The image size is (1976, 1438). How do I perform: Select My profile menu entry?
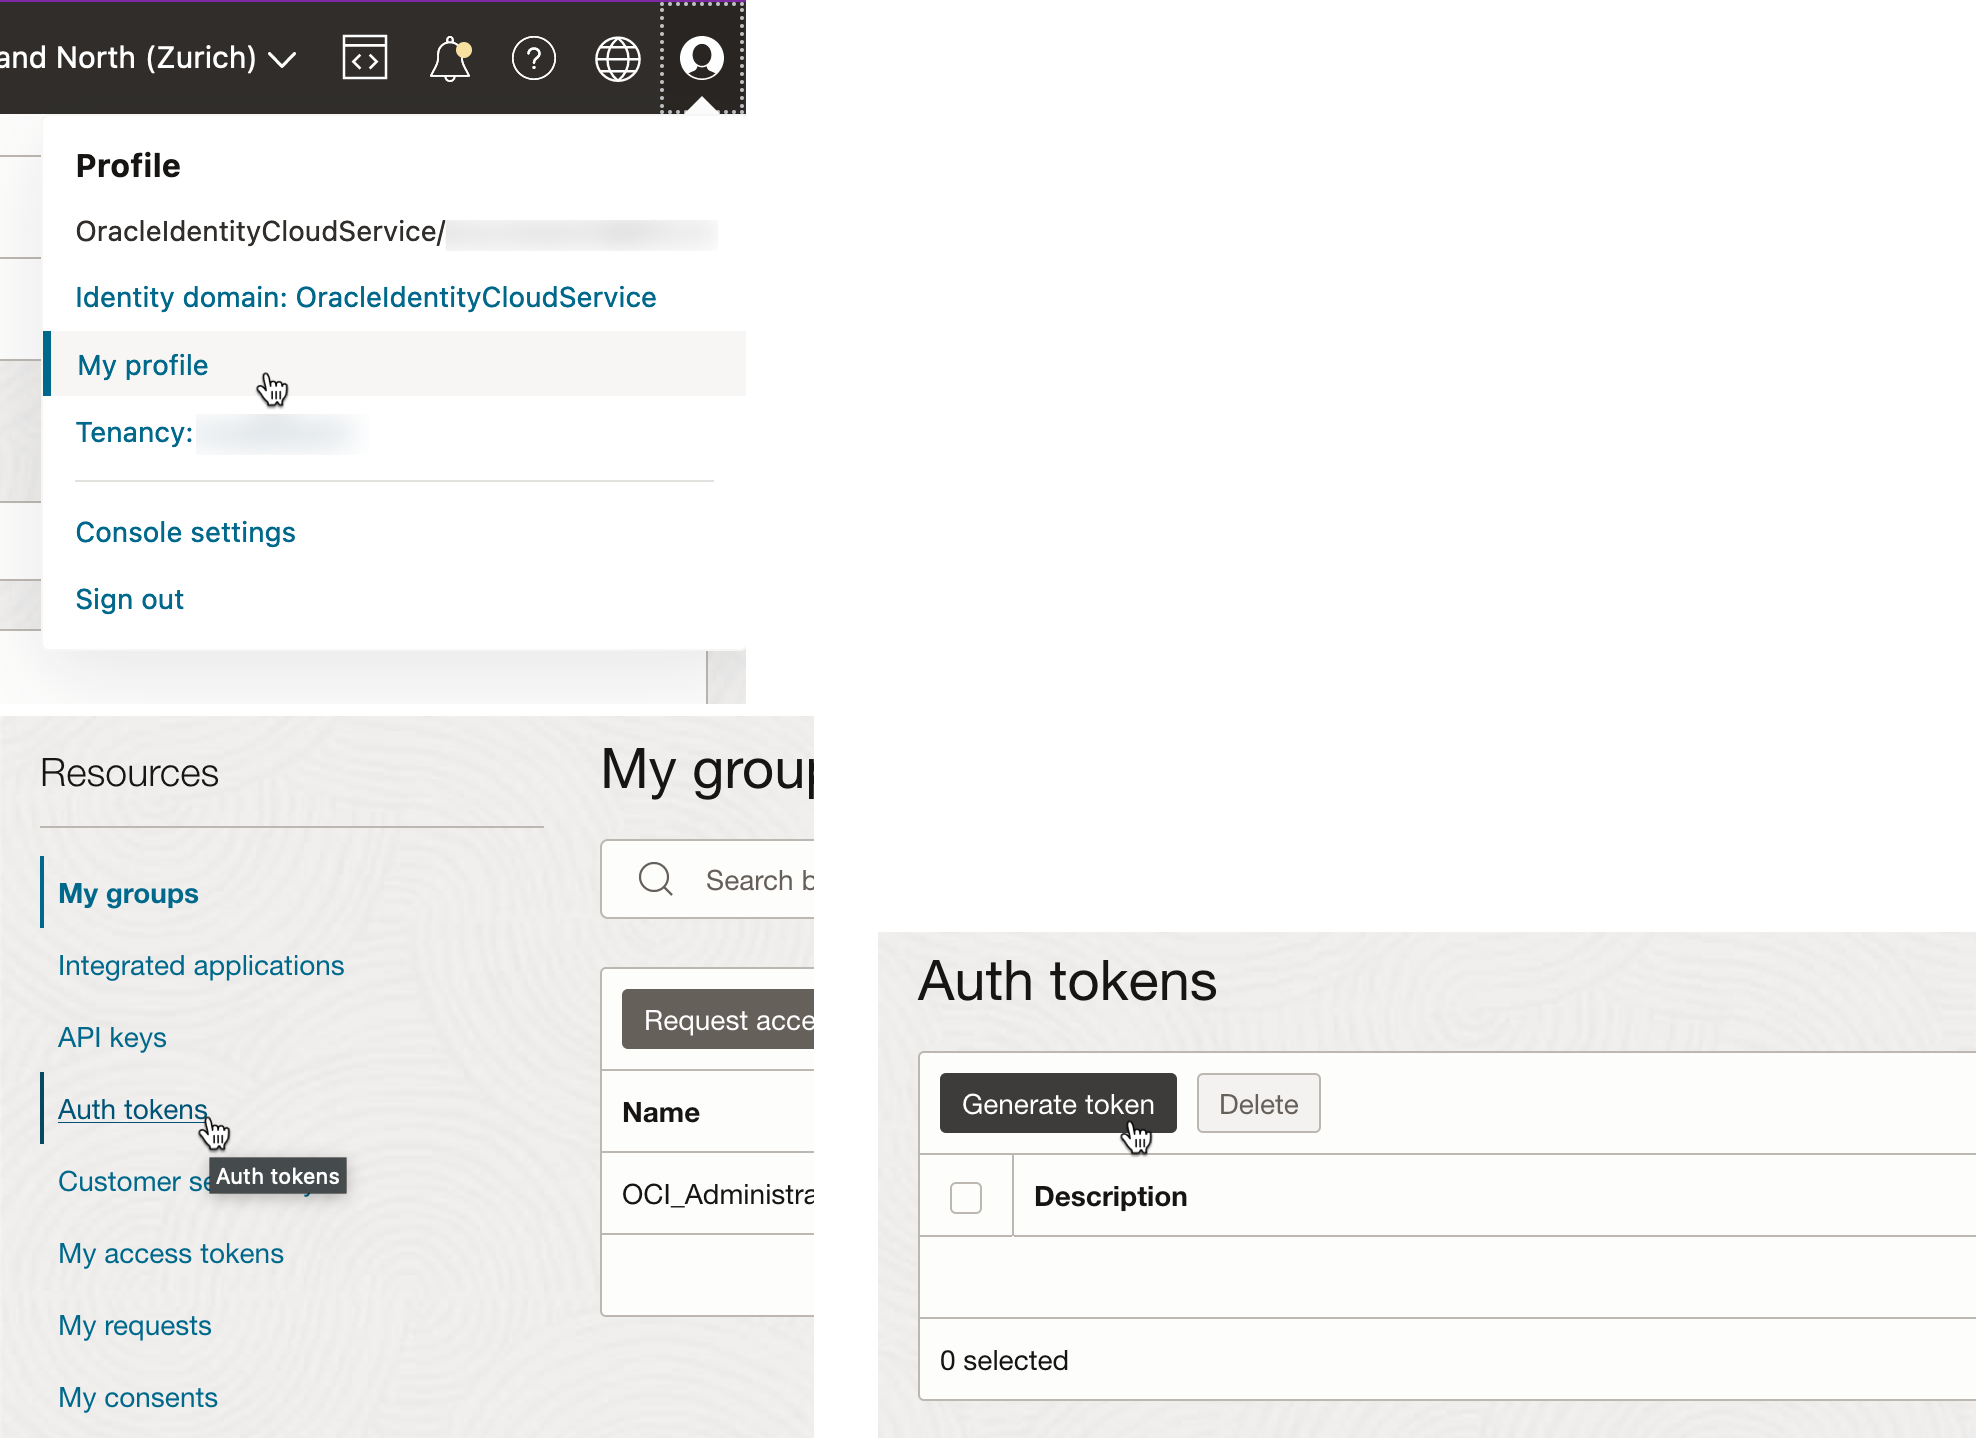click(143, 365)
